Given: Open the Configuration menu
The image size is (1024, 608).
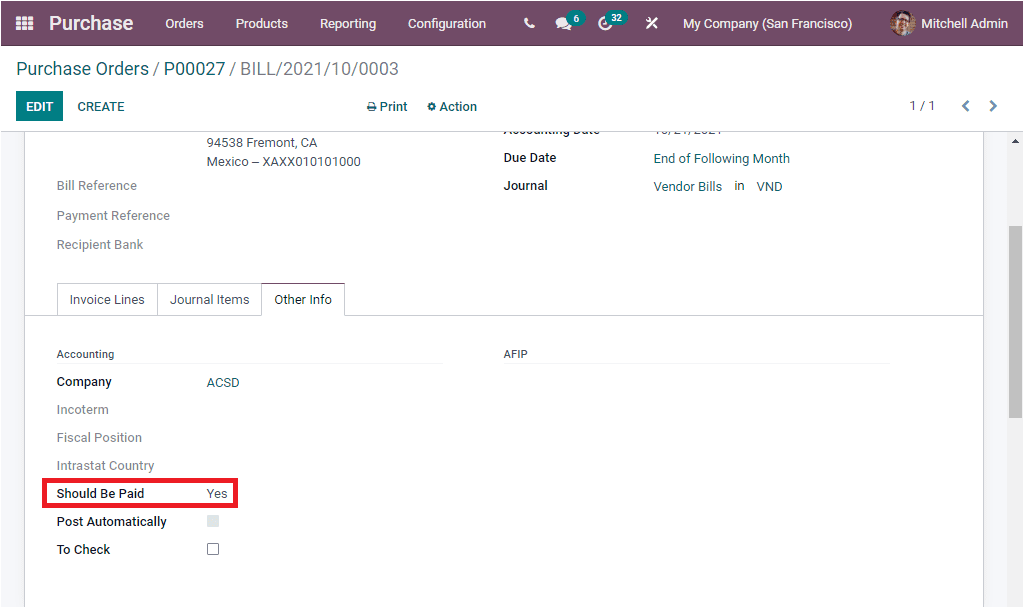Looking at the screenshot, I should click(x=447, y=23).
